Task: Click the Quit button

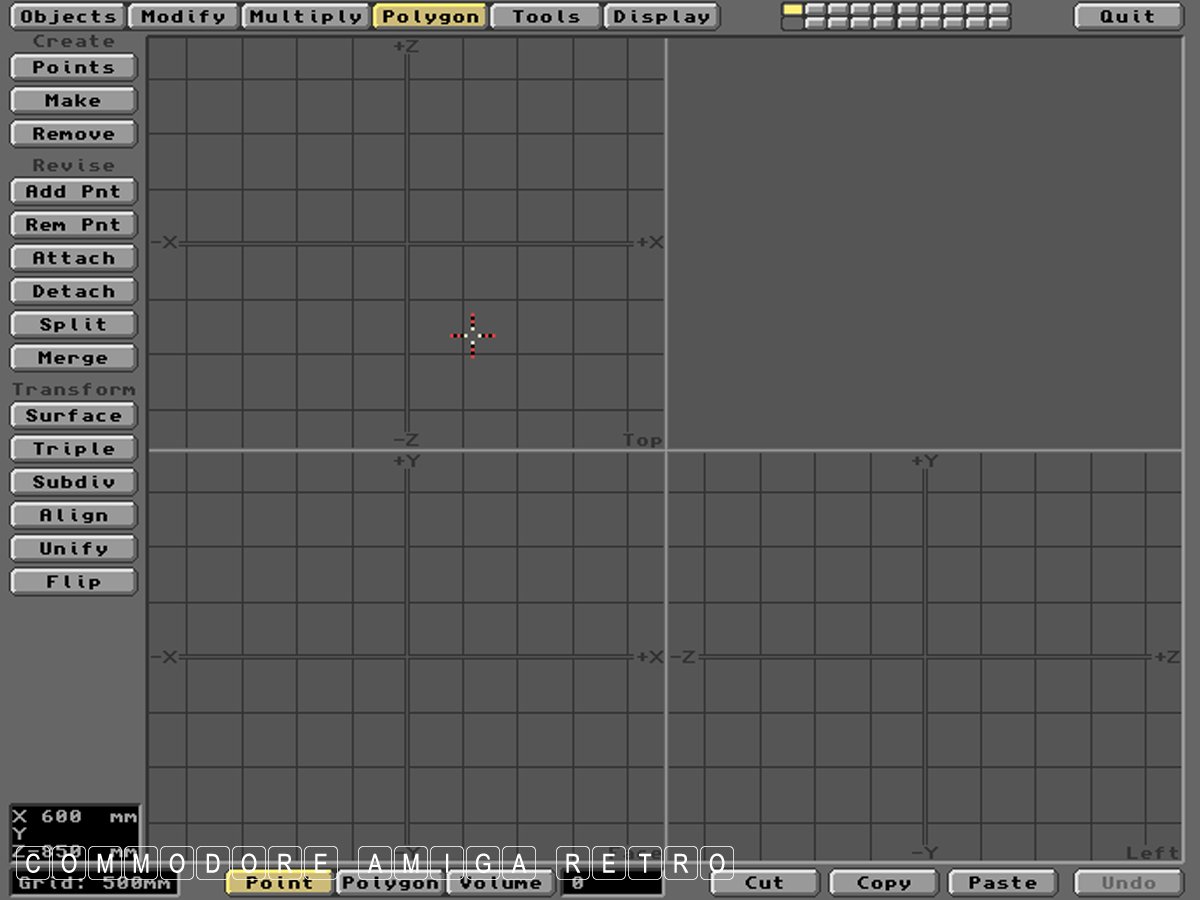Action: [1127, 17]
